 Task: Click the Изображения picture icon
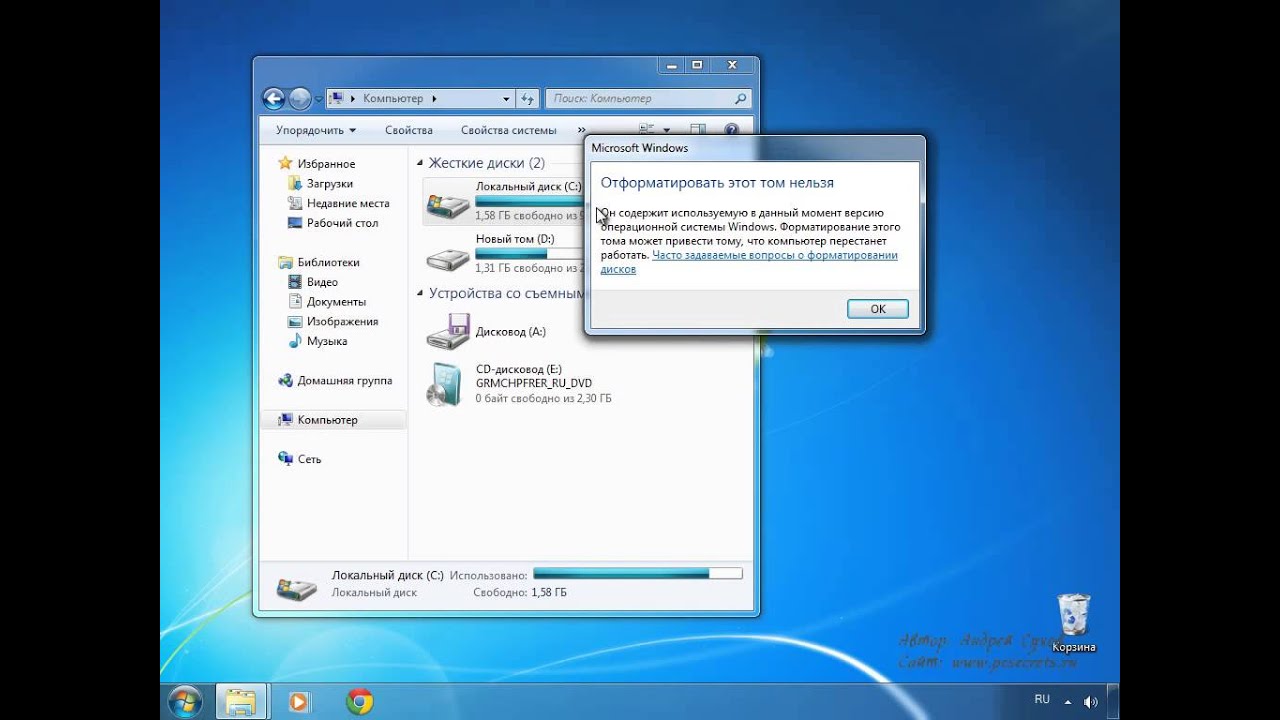click(295, 321)
